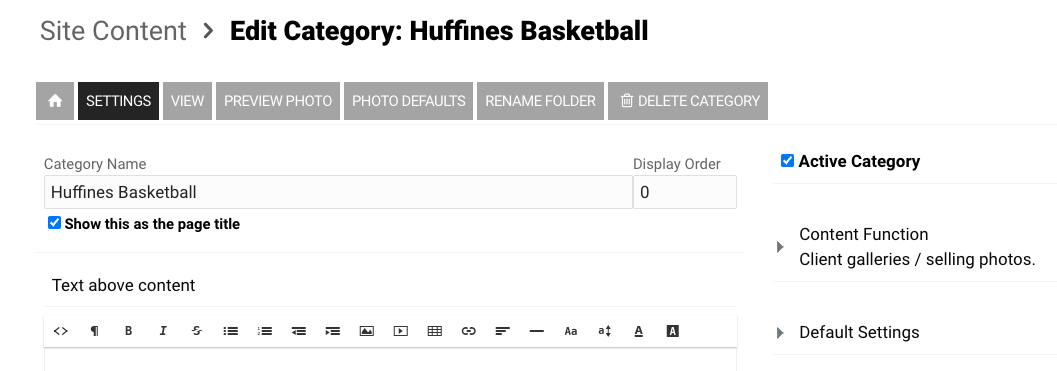
Task: Open the paragraph format dropdown
Action: (x=94, y=331)
